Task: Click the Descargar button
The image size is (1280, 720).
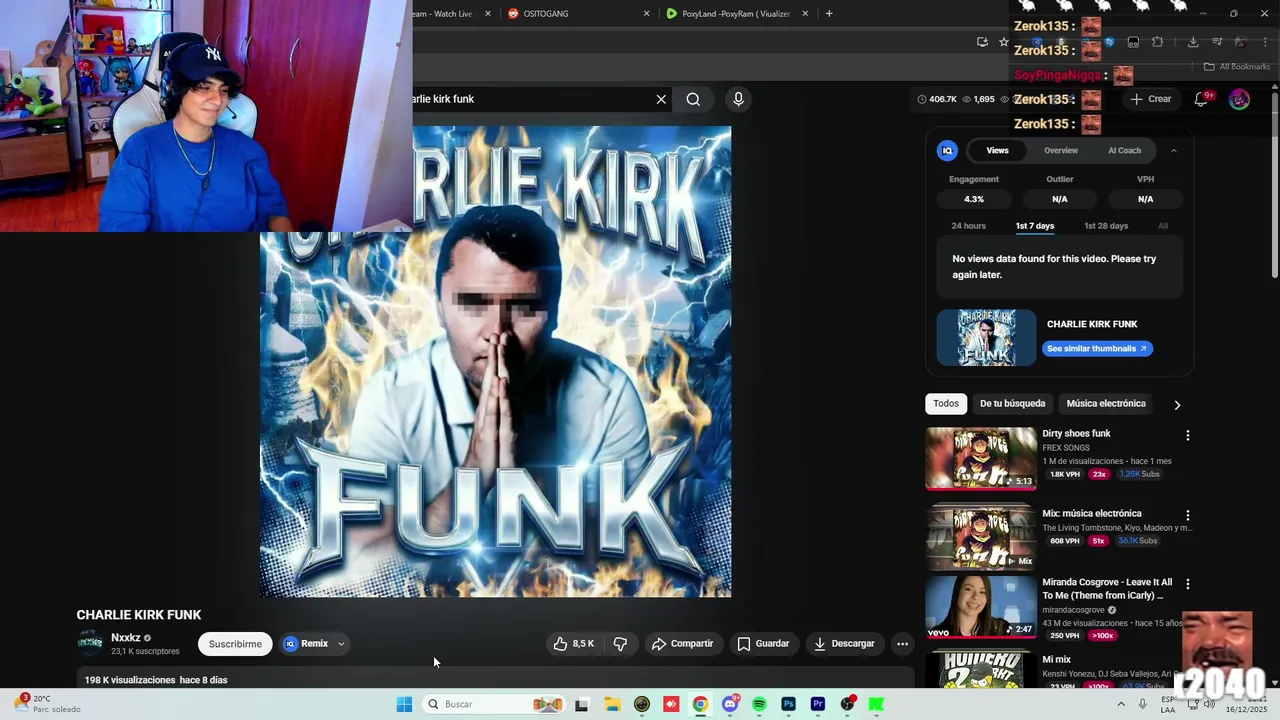Action: point(844,644)
